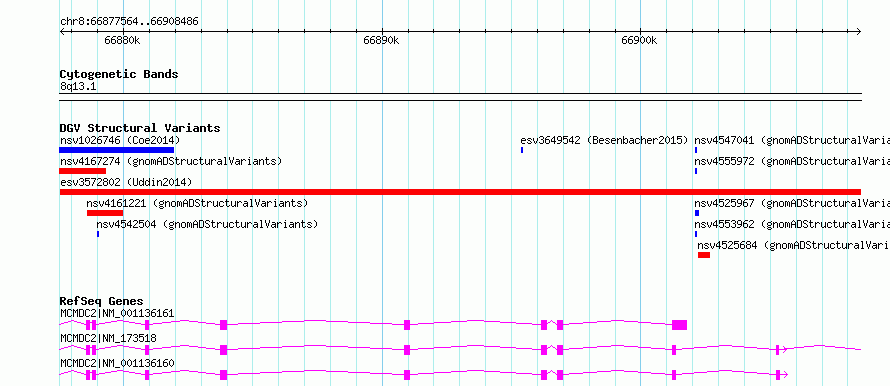The height and width of the screenshot is (386, 890).
Task: Select the 8q13.1 band label
Action: tap(78, 86)
